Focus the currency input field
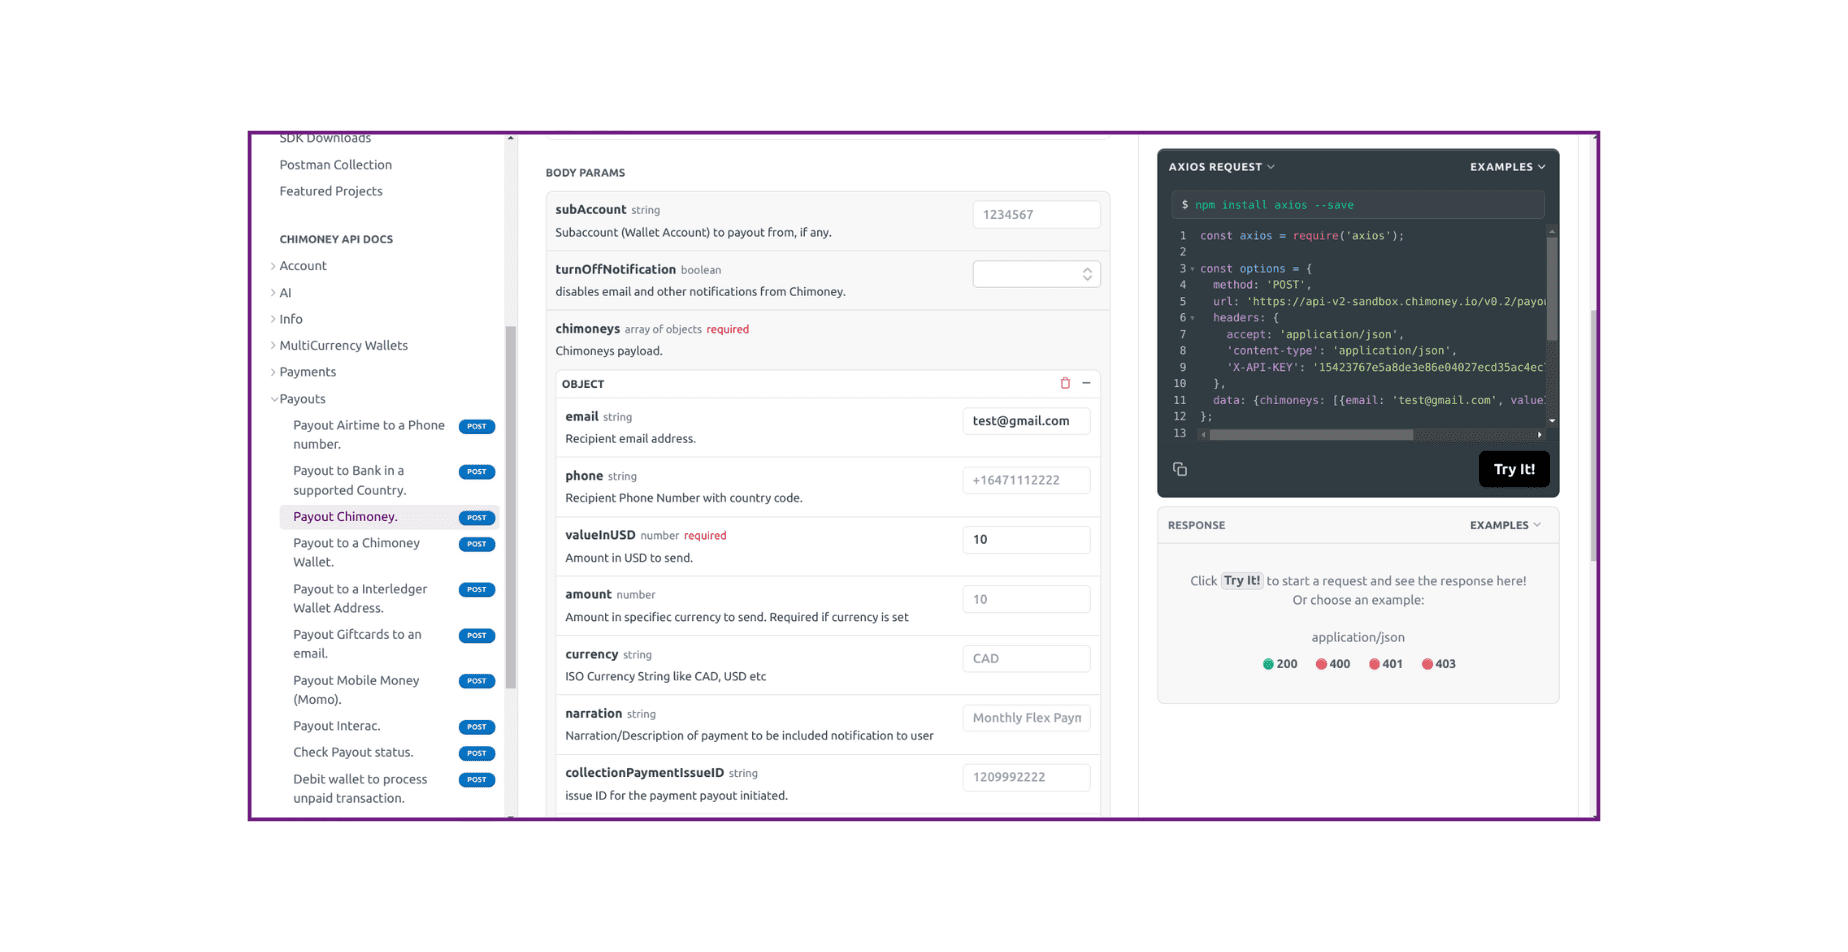Image resolution: width=1848 pixels, height=952 pixels. (x=1026, y=659)
